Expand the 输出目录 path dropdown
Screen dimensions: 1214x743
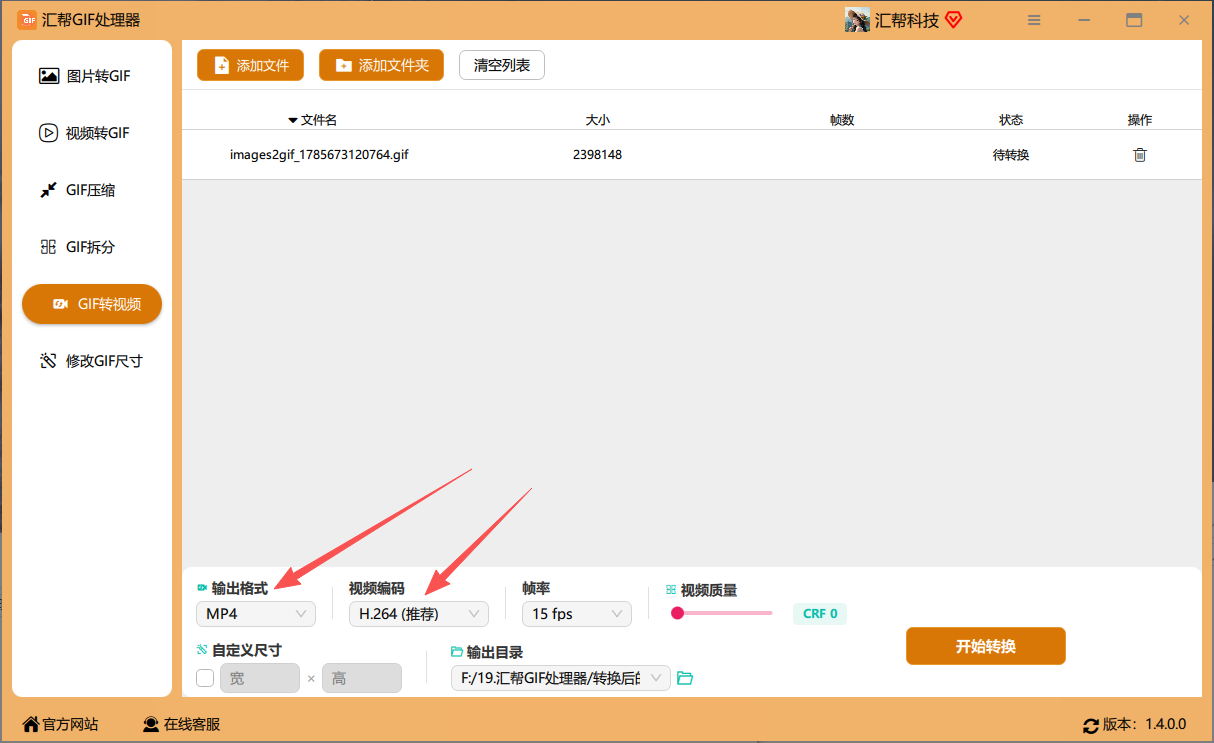(x=560, y=678)
